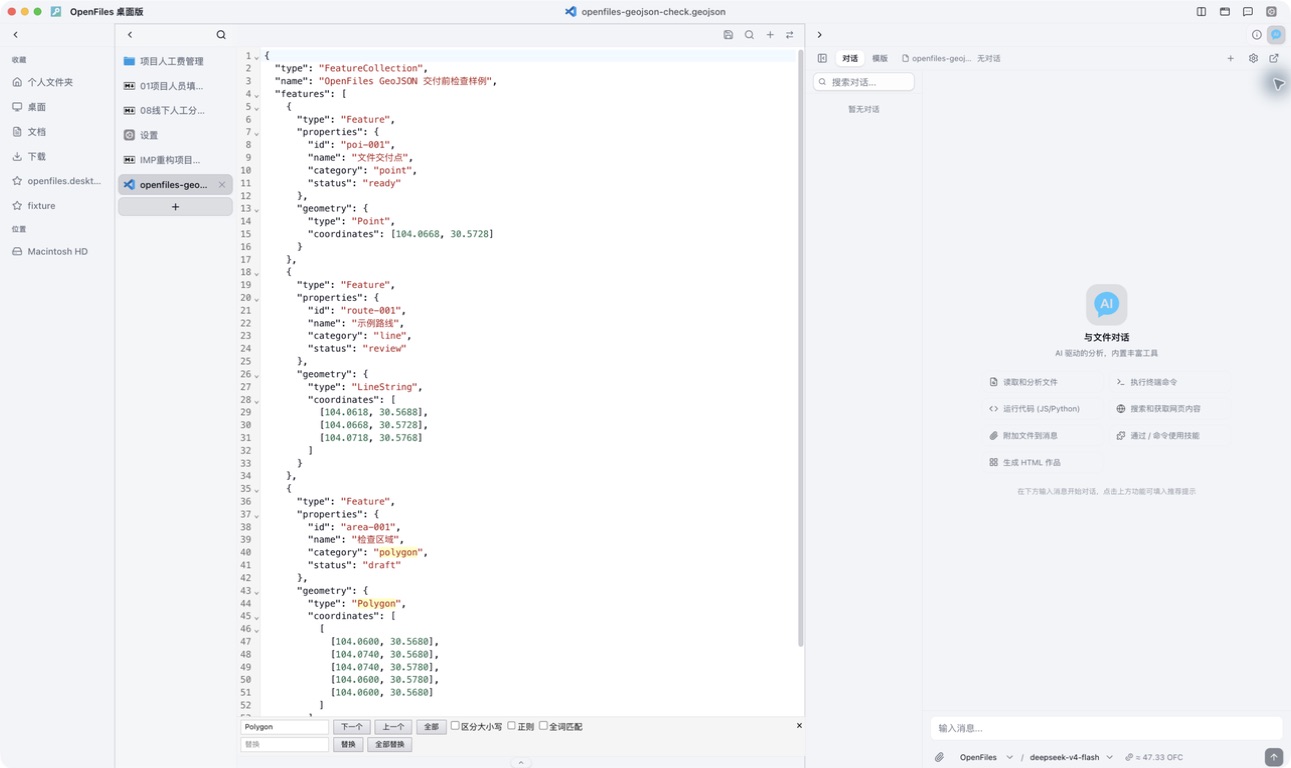
Task: Click the 执行终端命令 suggestion
Action: coord(1148,382)
